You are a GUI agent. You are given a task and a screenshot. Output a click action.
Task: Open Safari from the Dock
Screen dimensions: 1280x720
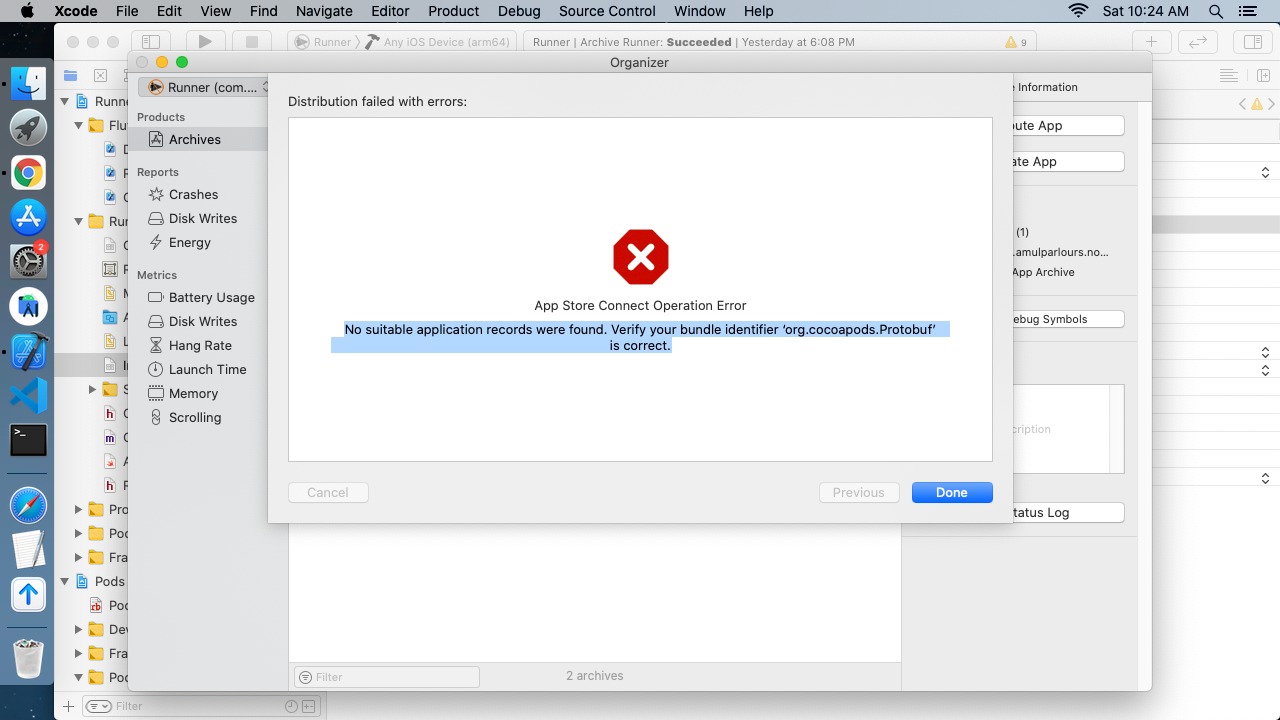click(28, 505)
